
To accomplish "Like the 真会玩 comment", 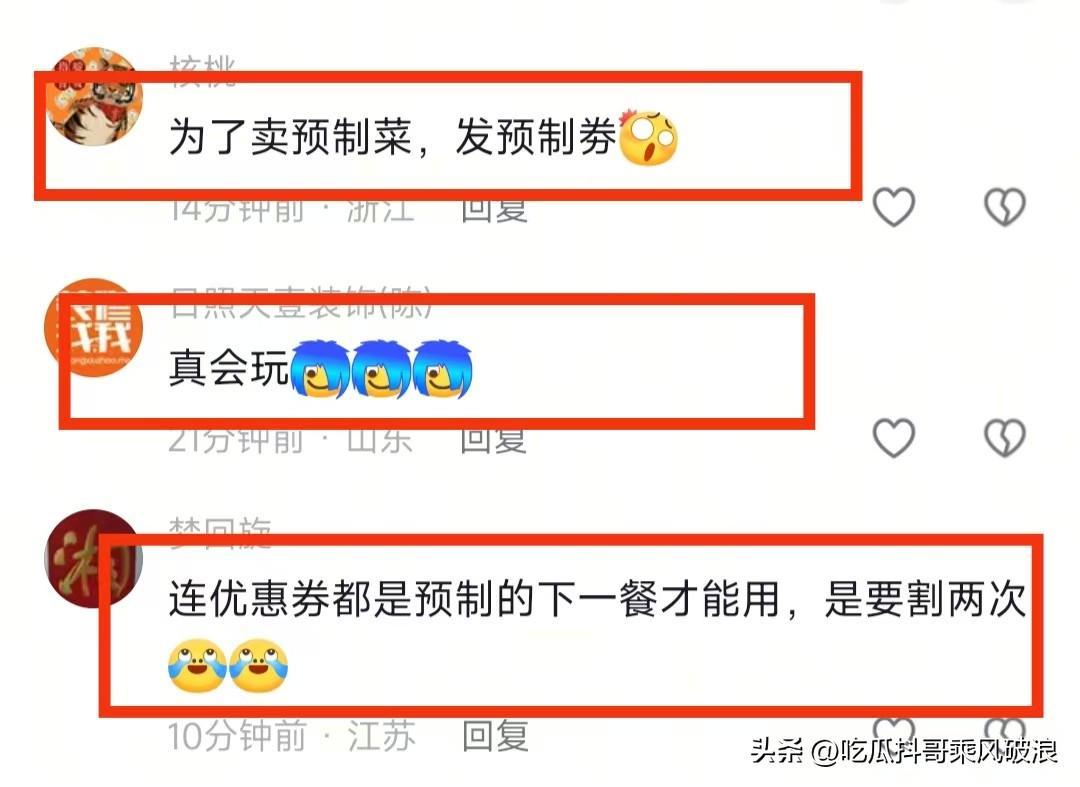I will [x=893, y=438].
